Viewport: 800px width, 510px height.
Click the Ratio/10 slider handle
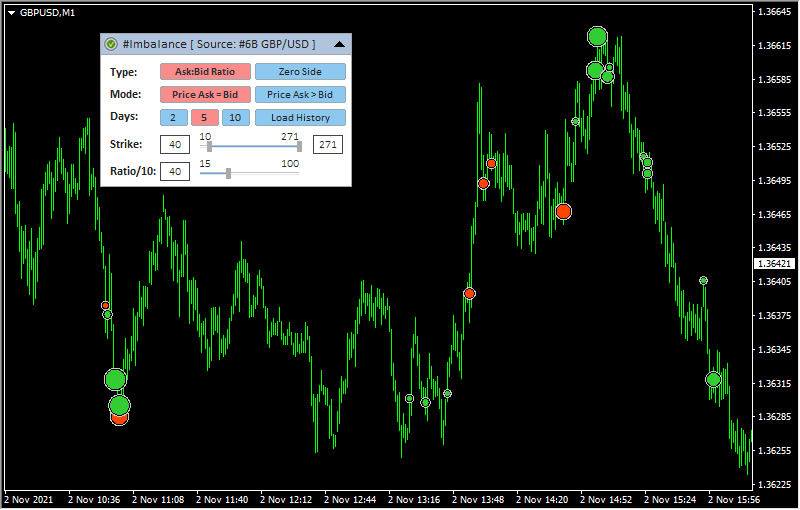pyautogui.click(x=229, y=173)
